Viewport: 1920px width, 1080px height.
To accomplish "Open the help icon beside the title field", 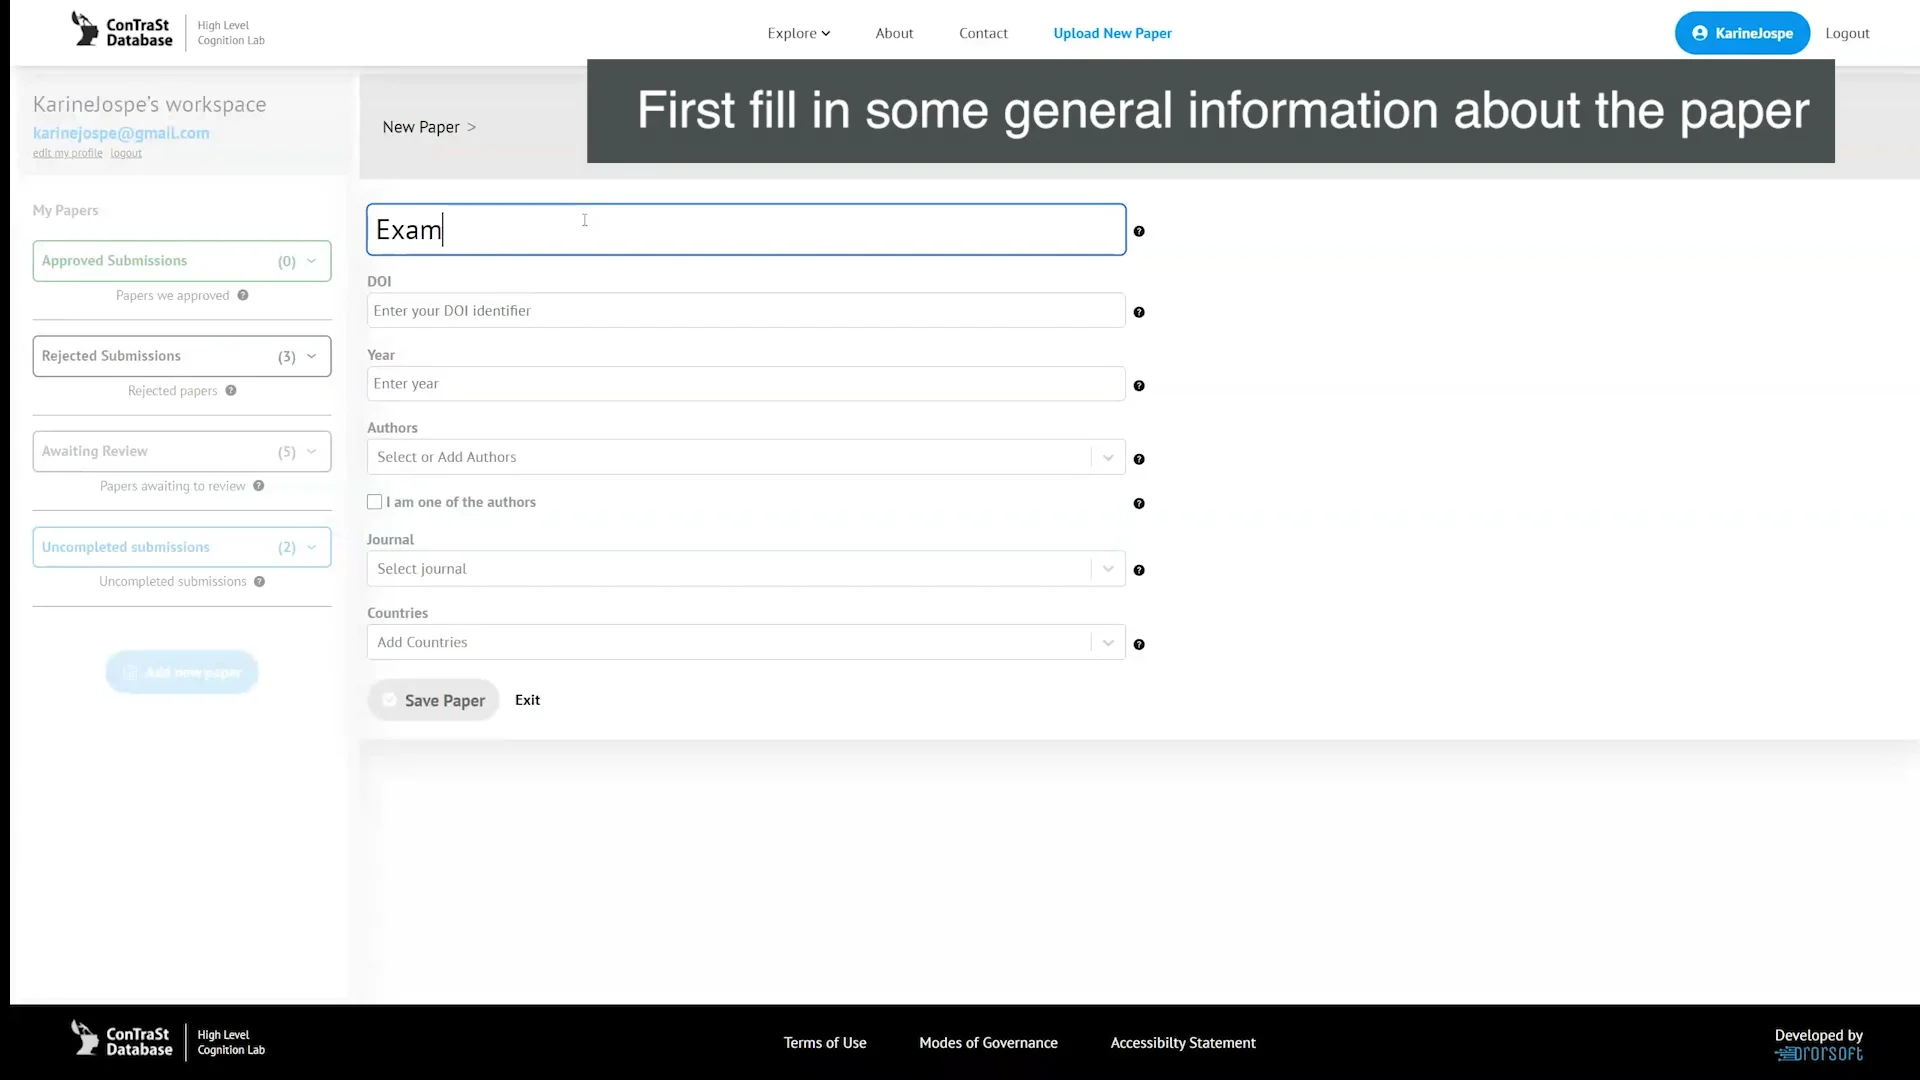I will coord(1140,231).
